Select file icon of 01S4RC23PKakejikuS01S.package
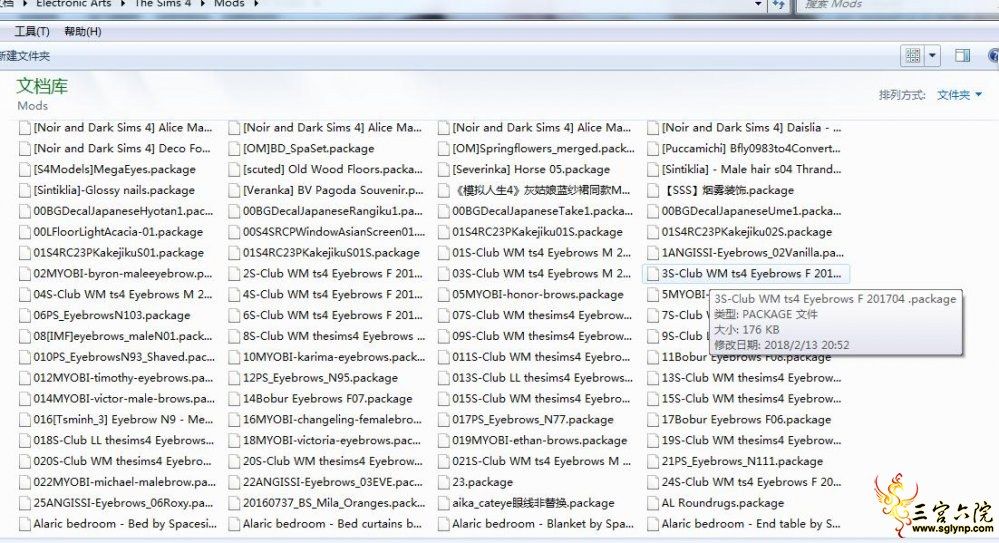999x543 pixels. [x=234, y=253]
